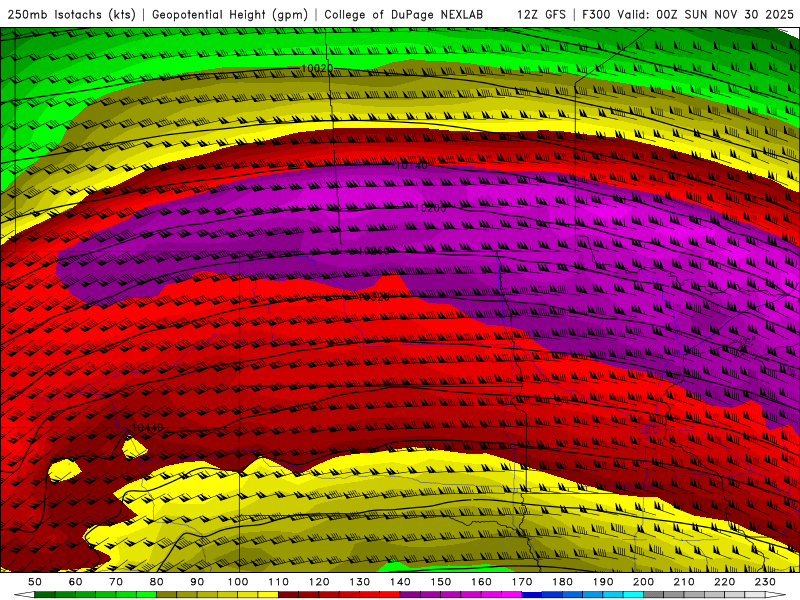800x600 pixels.
Task: Click the 170 value on the color scale
Action: pyautogui.click(x=522, y=582)
